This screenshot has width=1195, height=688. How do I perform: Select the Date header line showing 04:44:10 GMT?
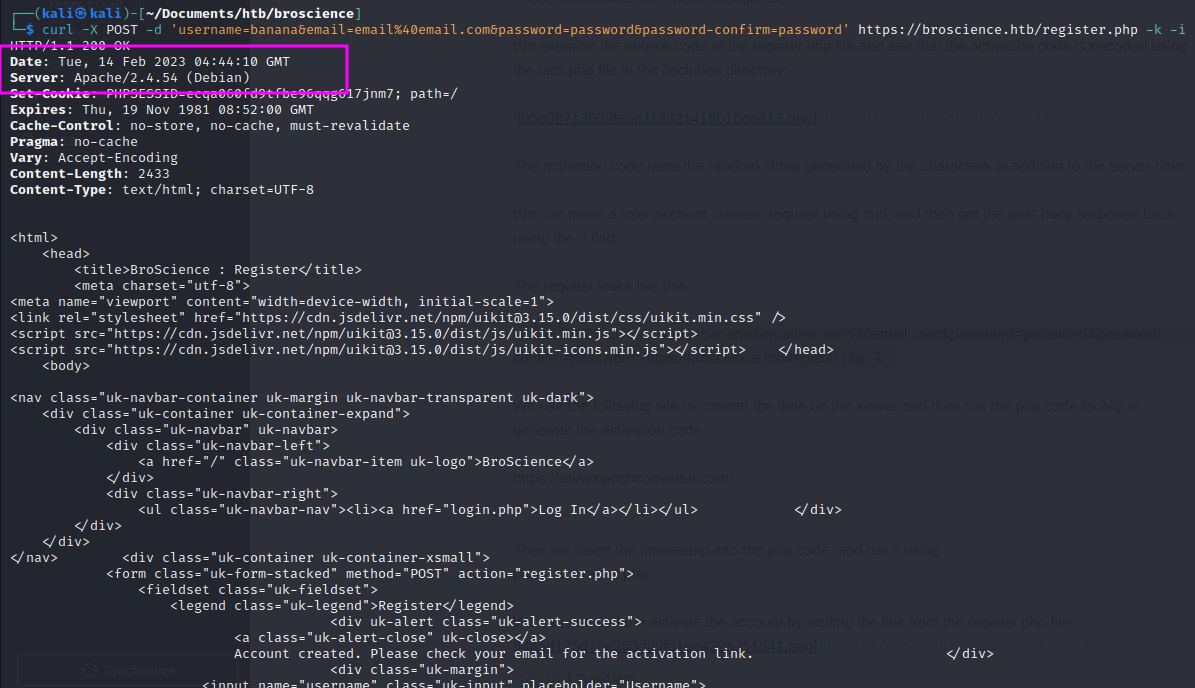pyautogui.click(x=150, y=62)
